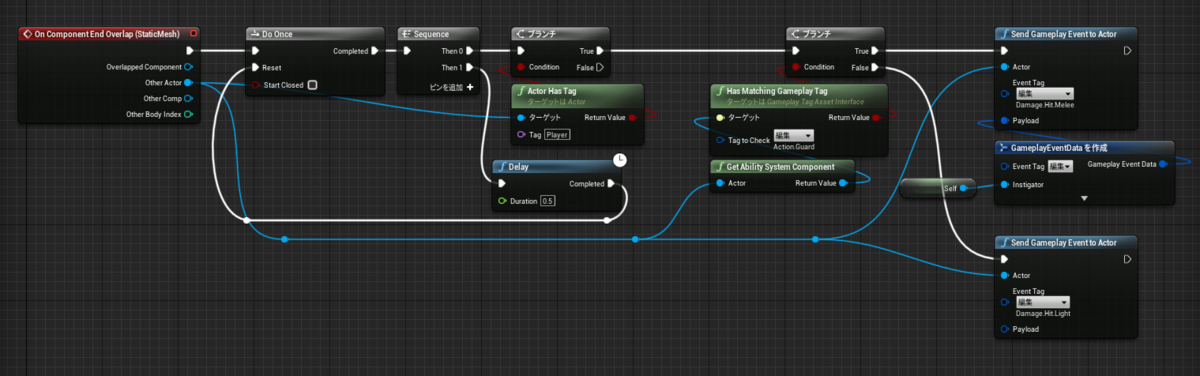
Task: Open the Event Tag 編集 dropdown on GameplayEventData node
Action: tap(1061, 166)
